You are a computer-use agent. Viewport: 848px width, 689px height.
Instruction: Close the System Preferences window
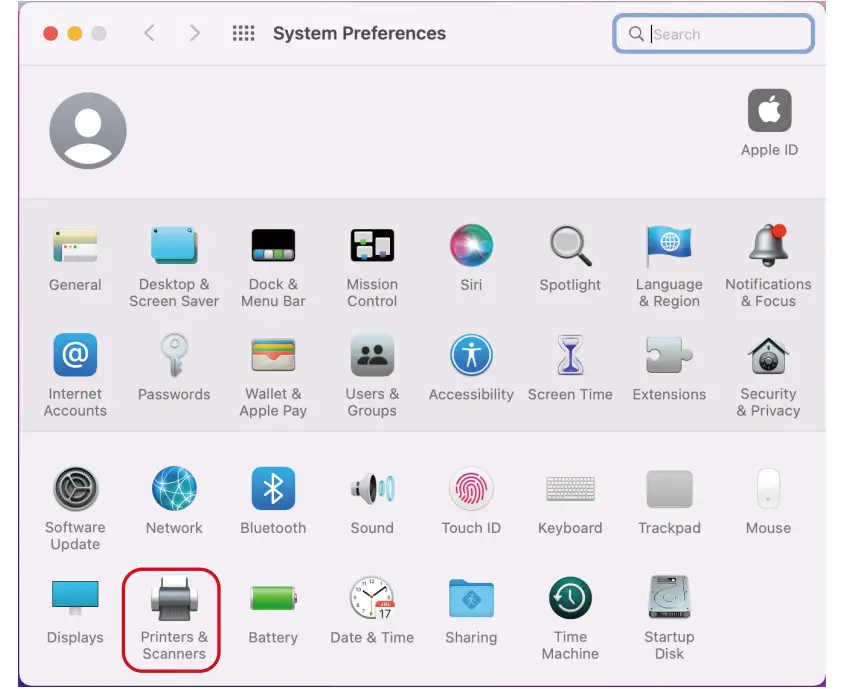pyautogui.click(x=51, y=34)
